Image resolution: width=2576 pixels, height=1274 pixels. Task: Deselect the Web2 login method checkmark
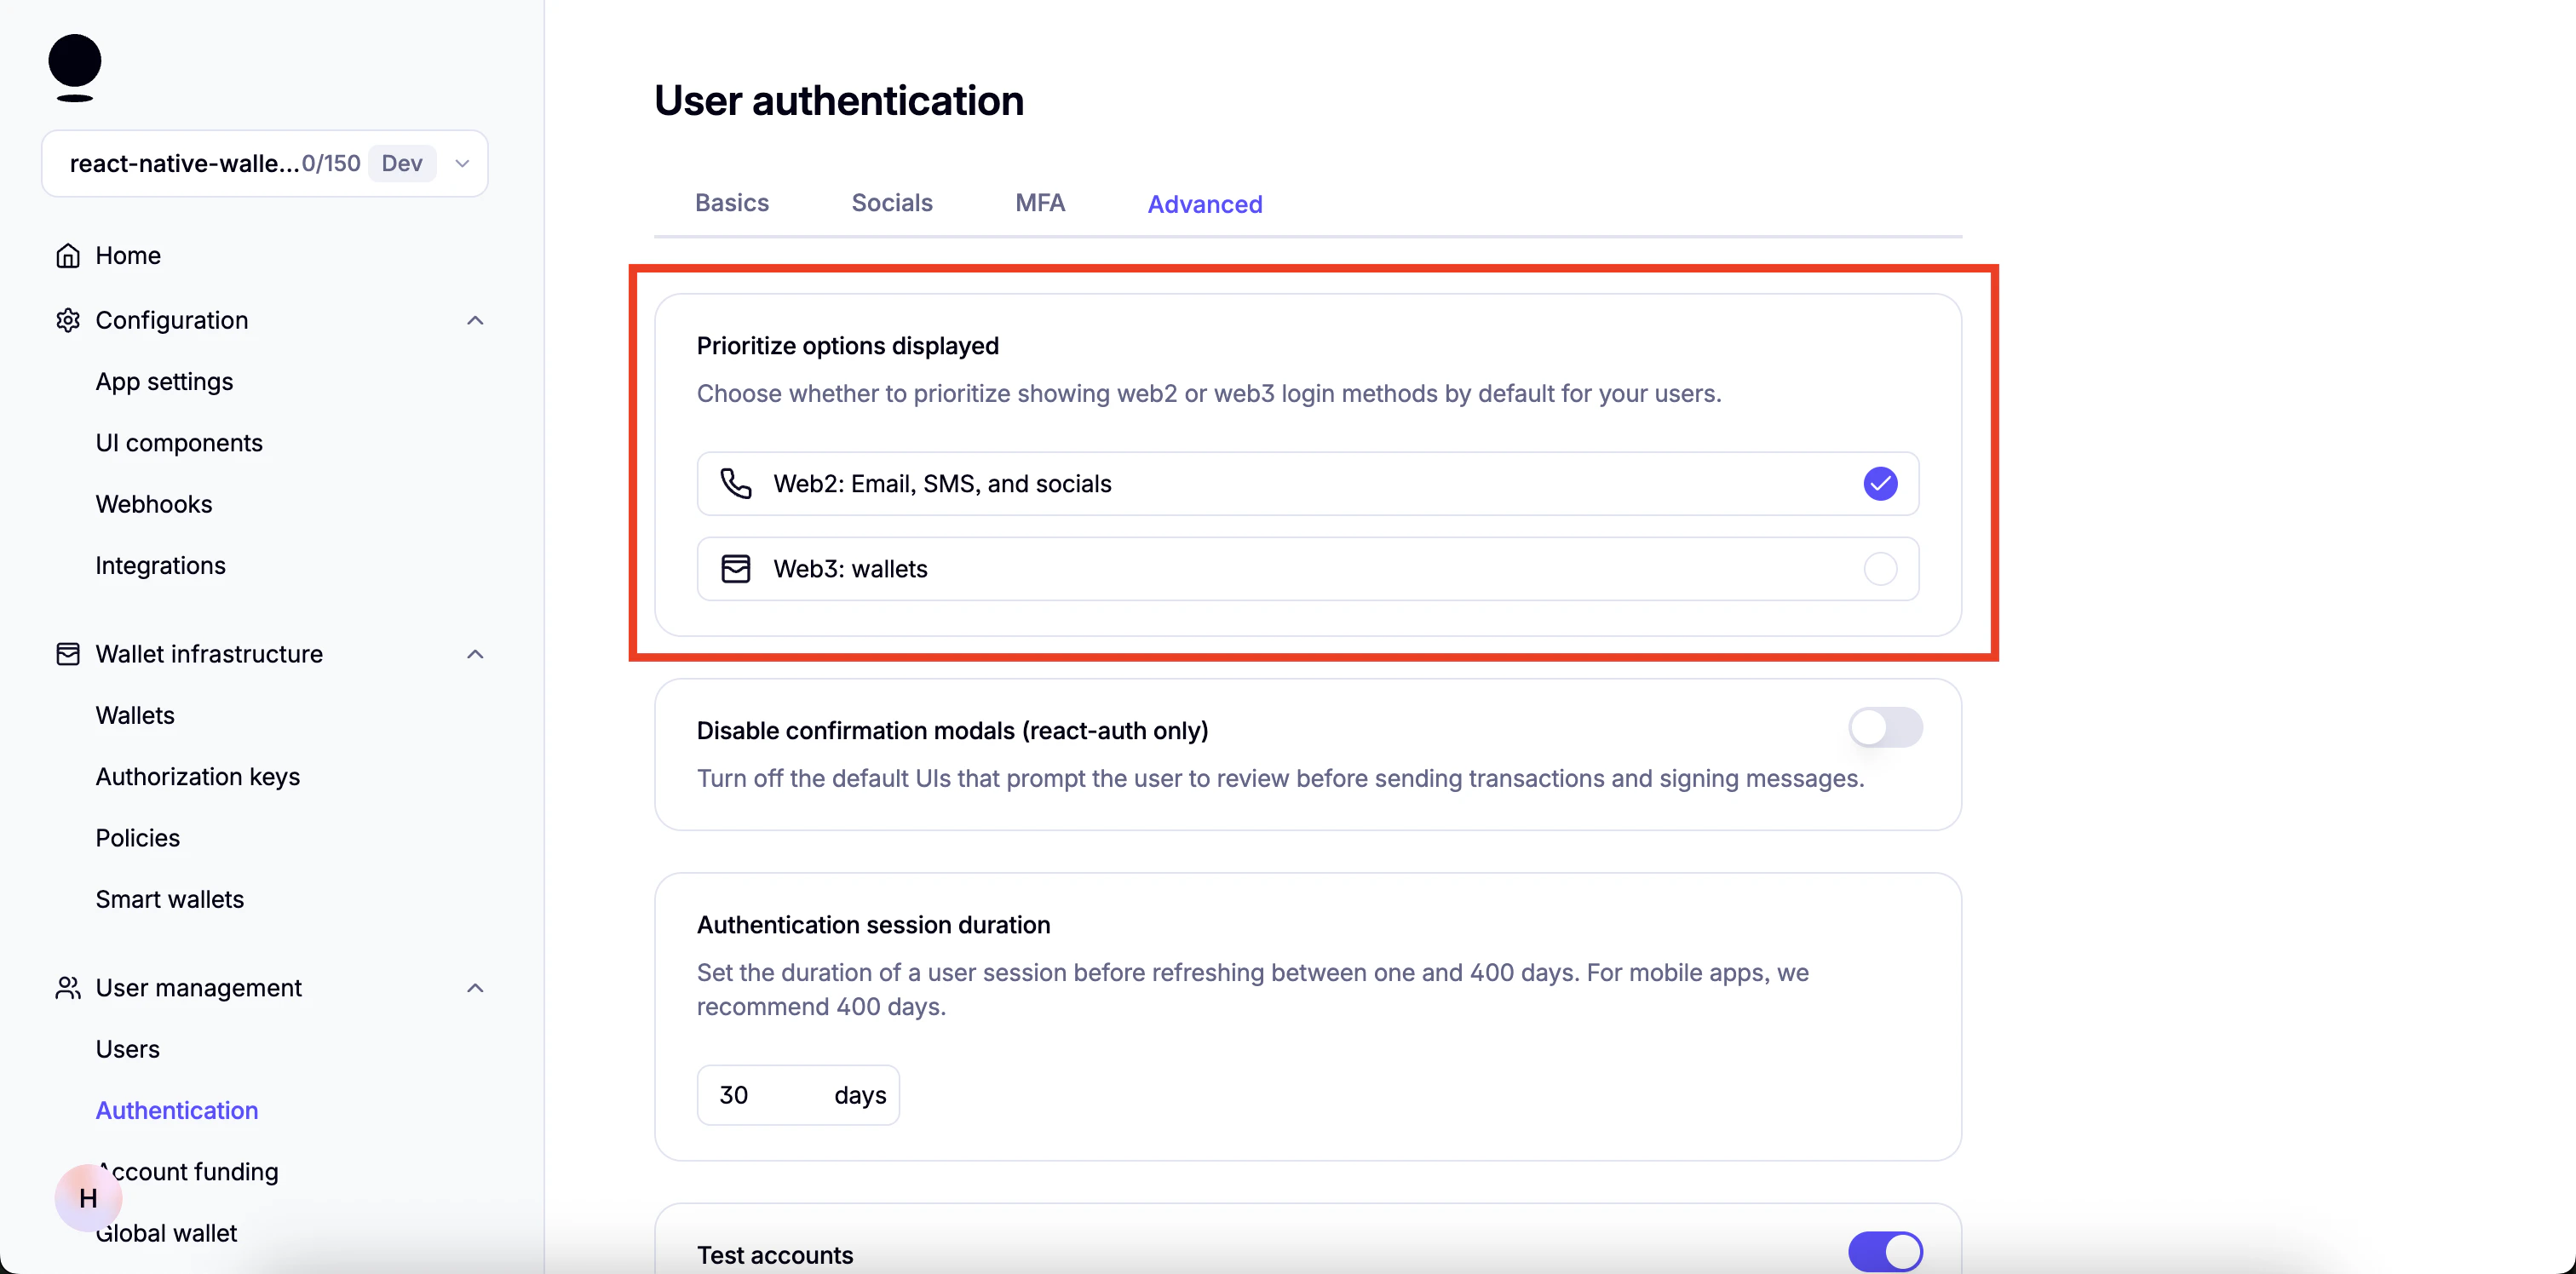coord(1879,483)
